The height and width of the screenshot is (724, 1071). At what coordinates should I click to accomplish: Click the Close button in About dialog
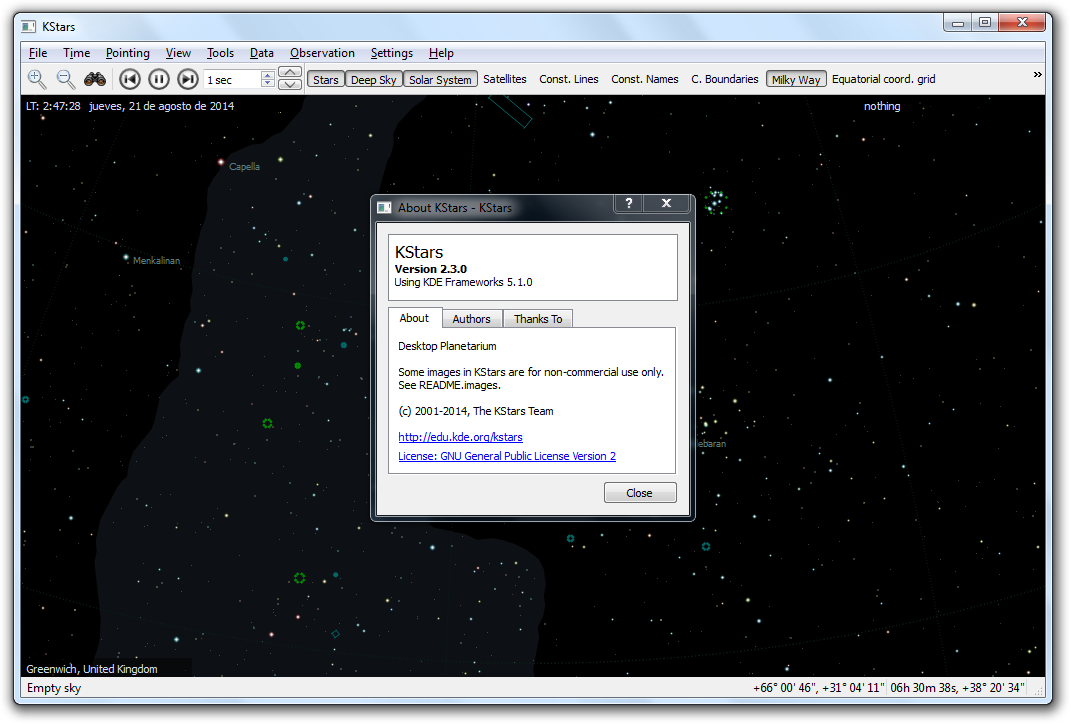640,492
